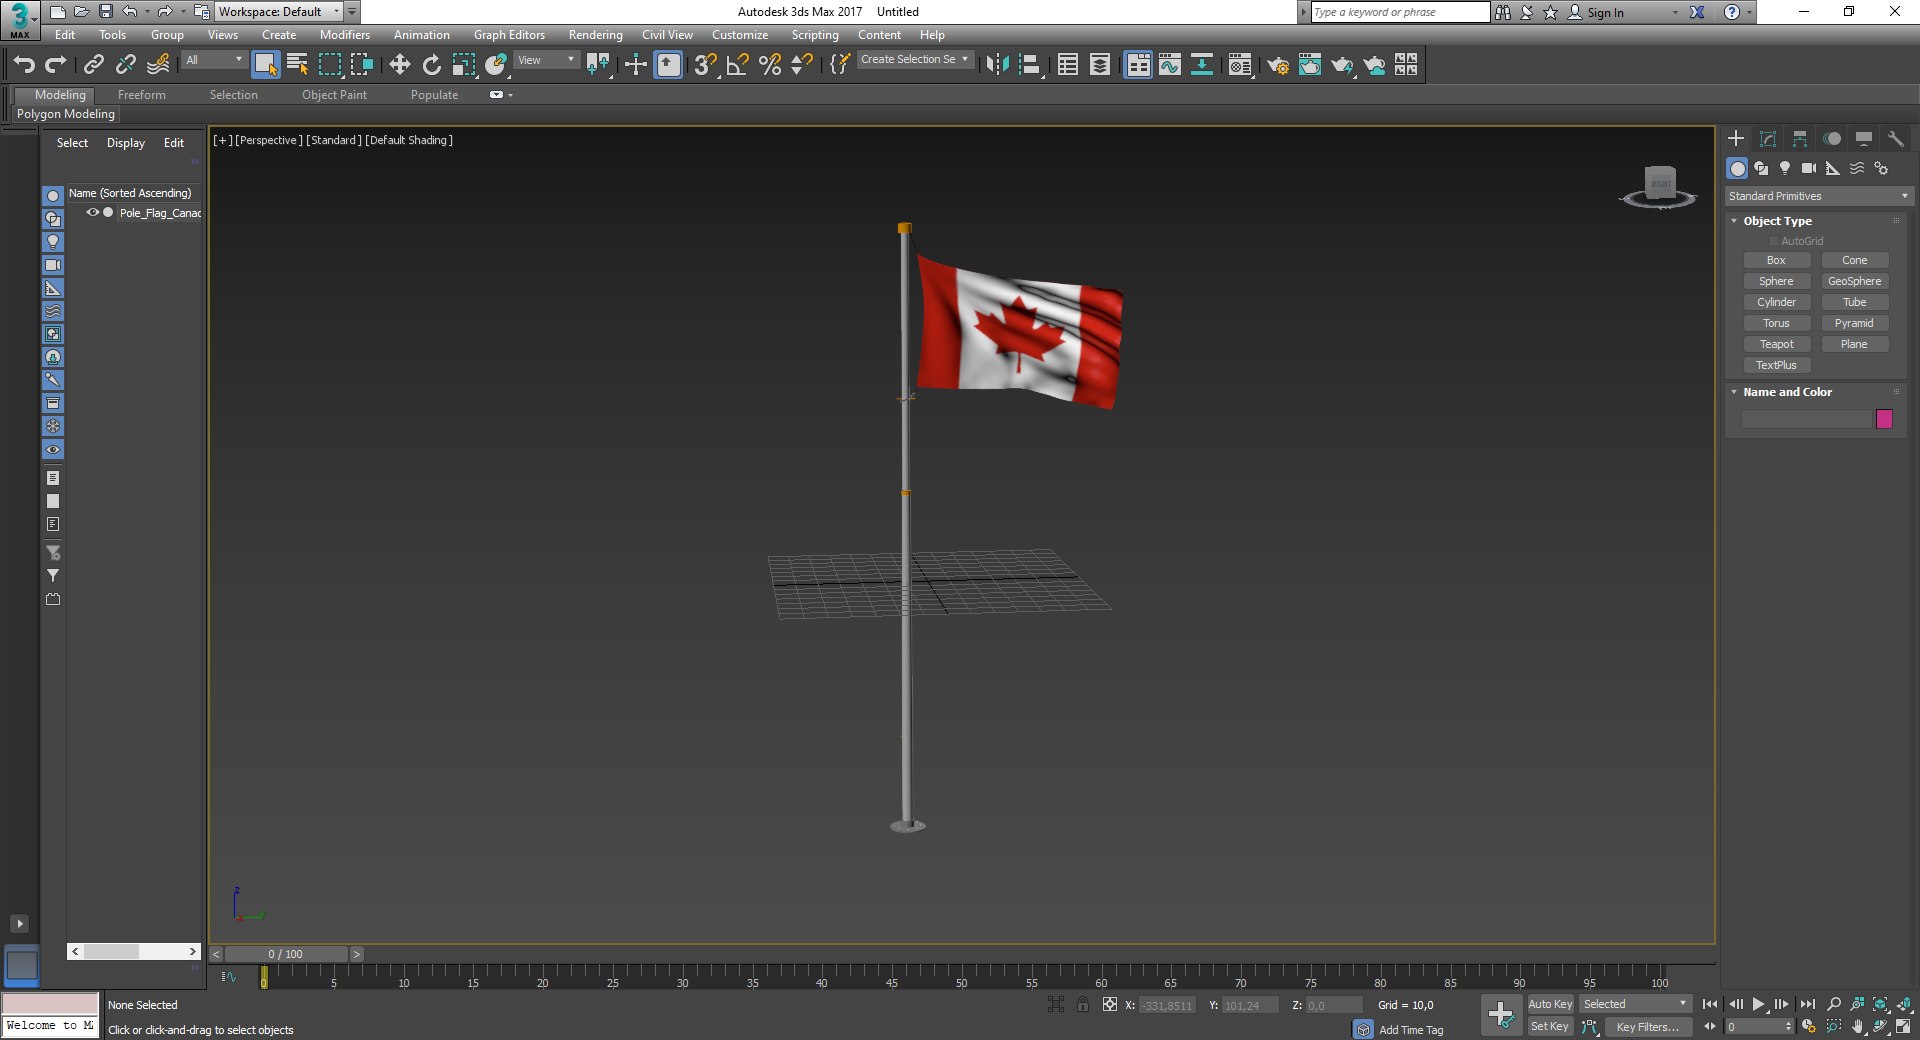Click the Key Filters button
The image size is (1920, 1040).
click(1648, 1027)
